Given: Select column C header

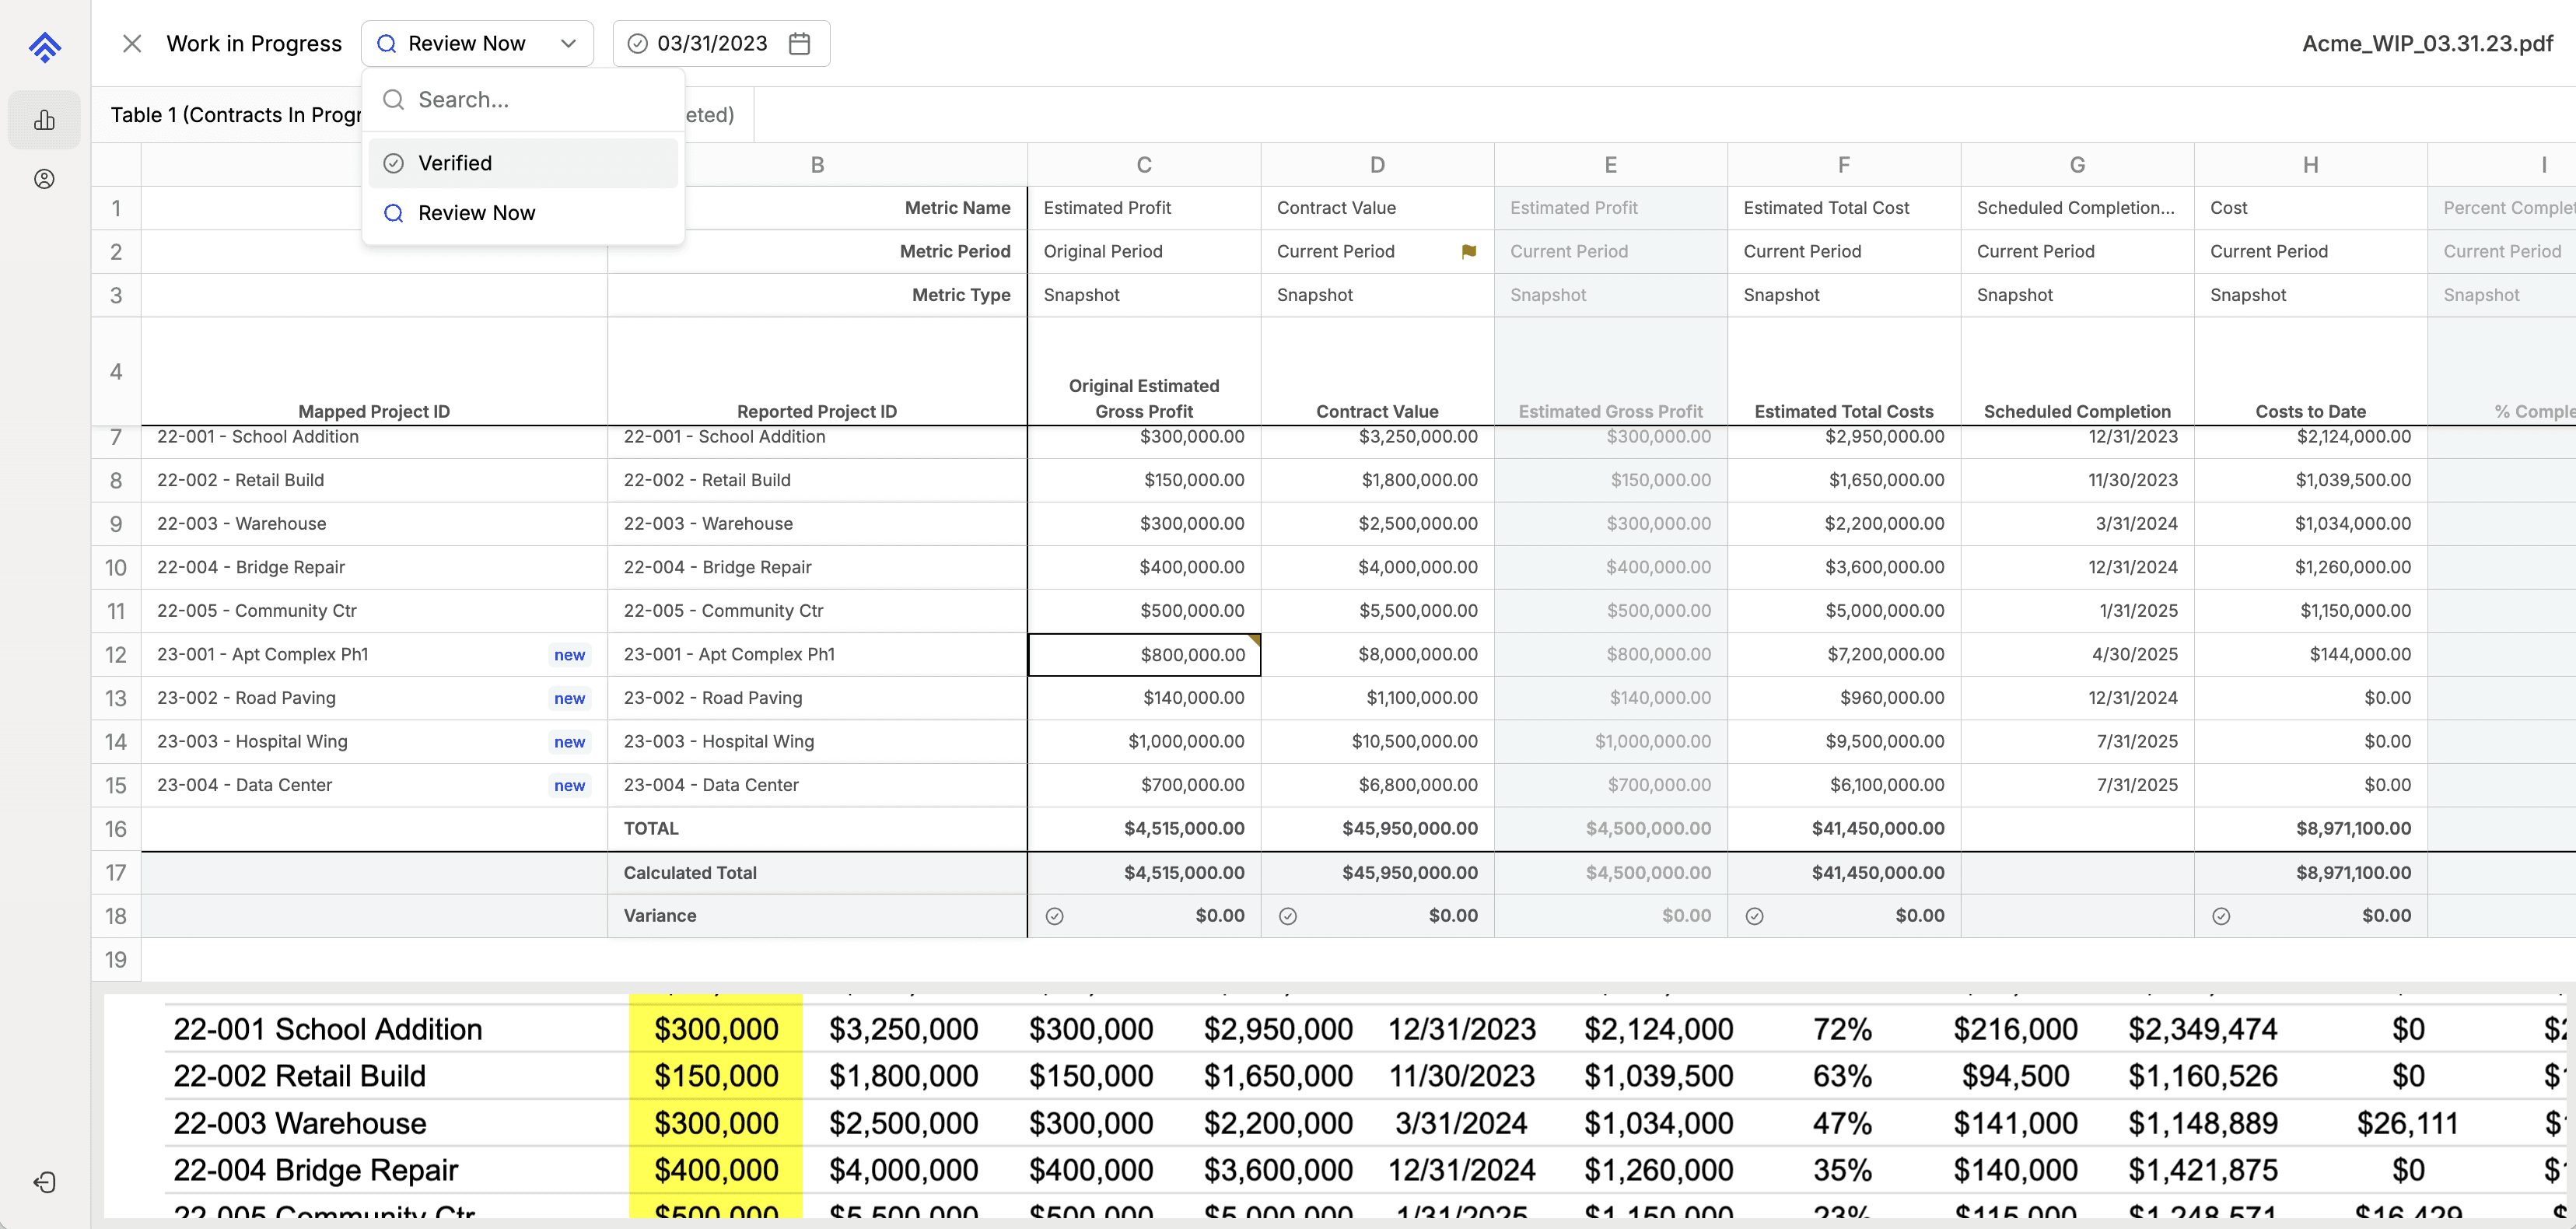Looking at the screenshot, I should point(1144,164).
